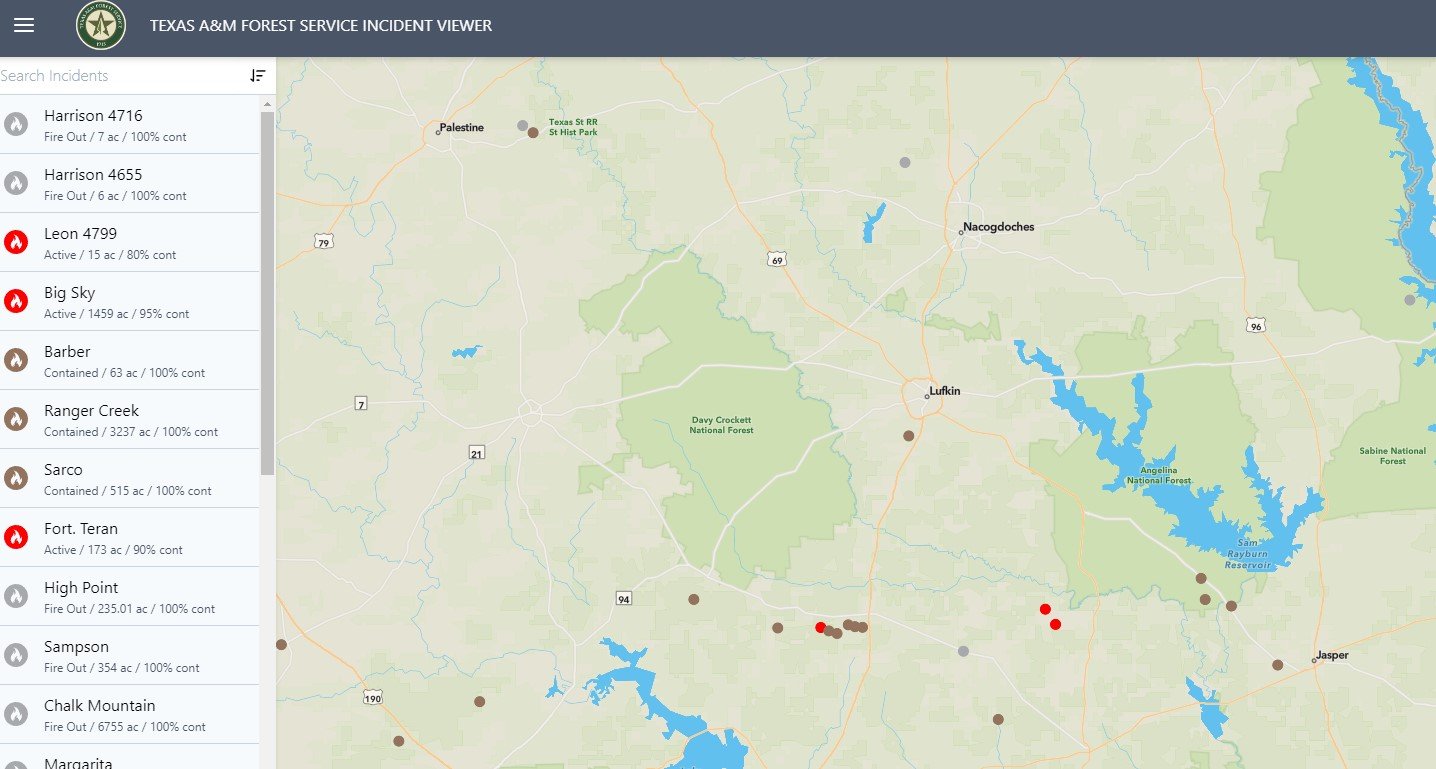Click the Sarco flame icon
The image size is (1436, 769).
tap(15, 478)
